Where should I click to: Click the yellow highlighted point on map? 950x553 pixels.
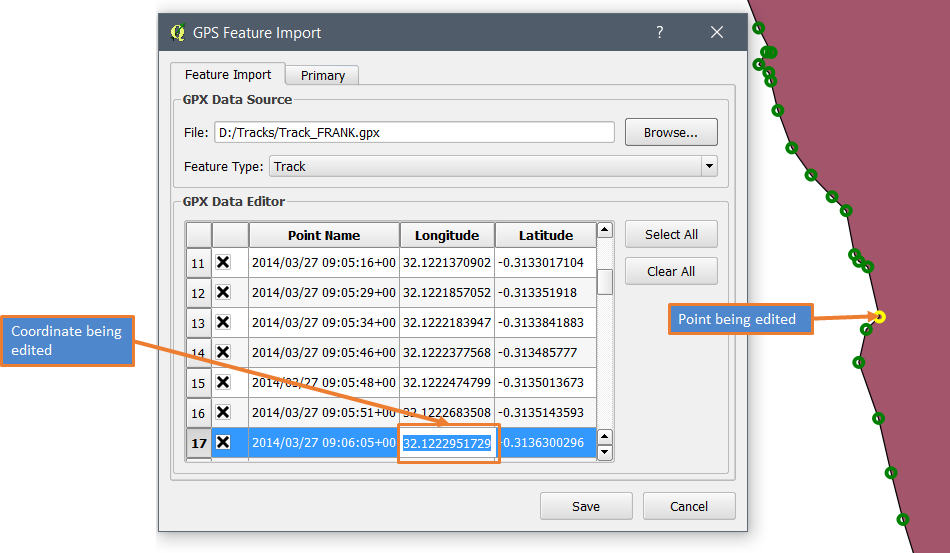click(880, 318)
